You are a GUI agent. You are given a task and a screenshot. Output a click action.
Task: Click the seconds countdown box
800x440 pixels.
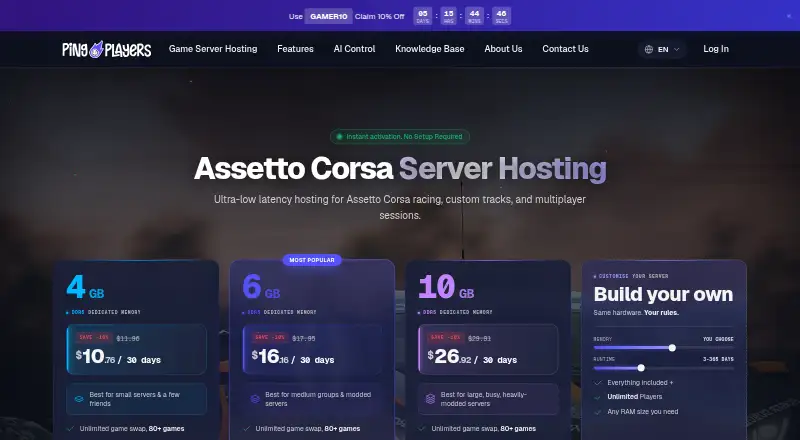501,16
